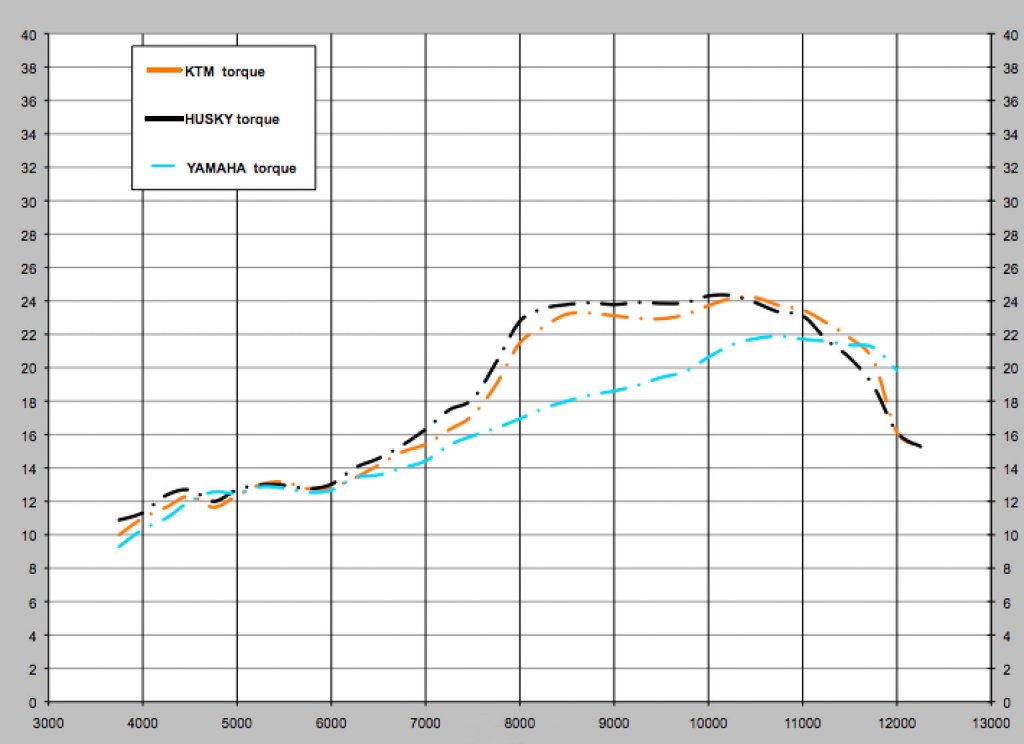This screenshot has height=744, width=1024.
Task: Click the 20 label on right y-axis
Action: [x=1008, y=368]
